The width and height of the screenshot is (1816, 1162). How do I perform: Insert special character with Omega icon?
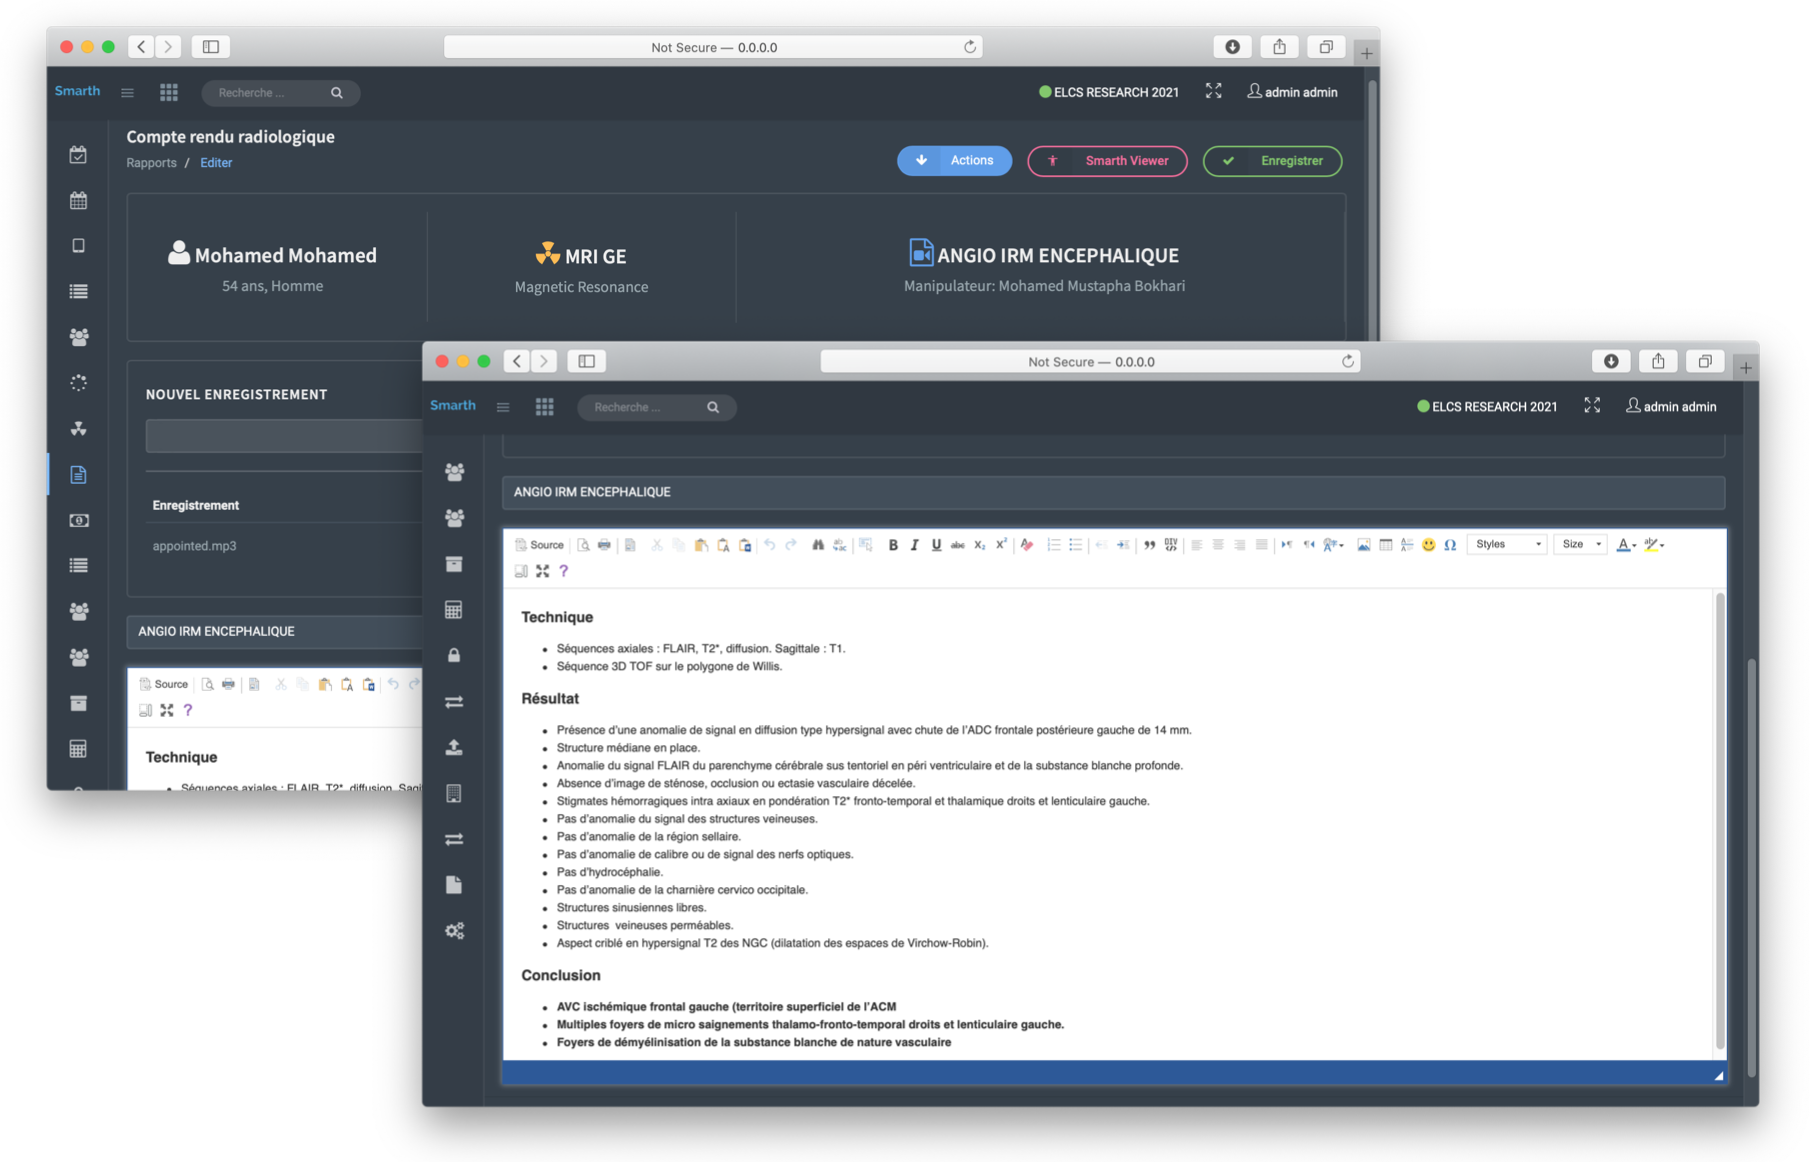coord(1450,545)
